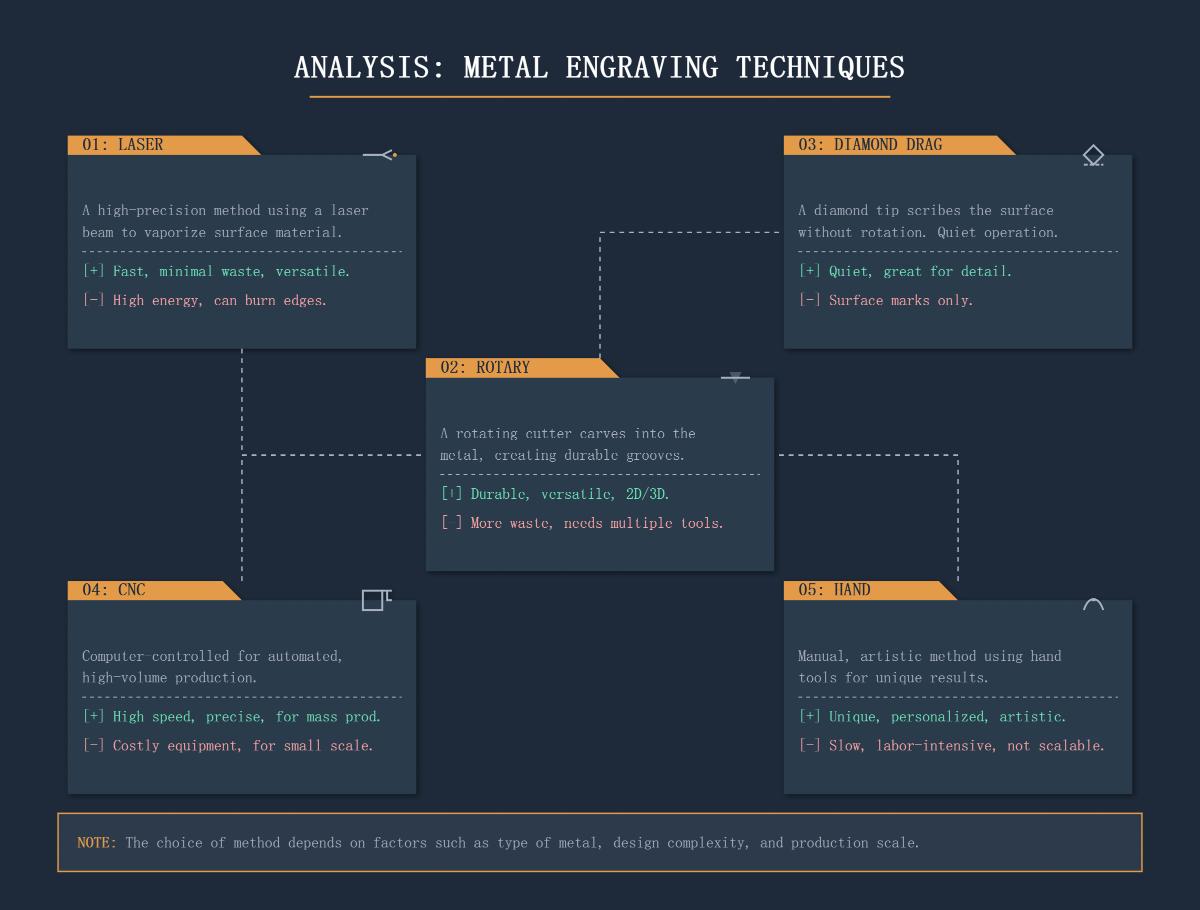
Task: Click the 'Analysis: Metal Engraving Techniques' title
Action: click(599, 68)
